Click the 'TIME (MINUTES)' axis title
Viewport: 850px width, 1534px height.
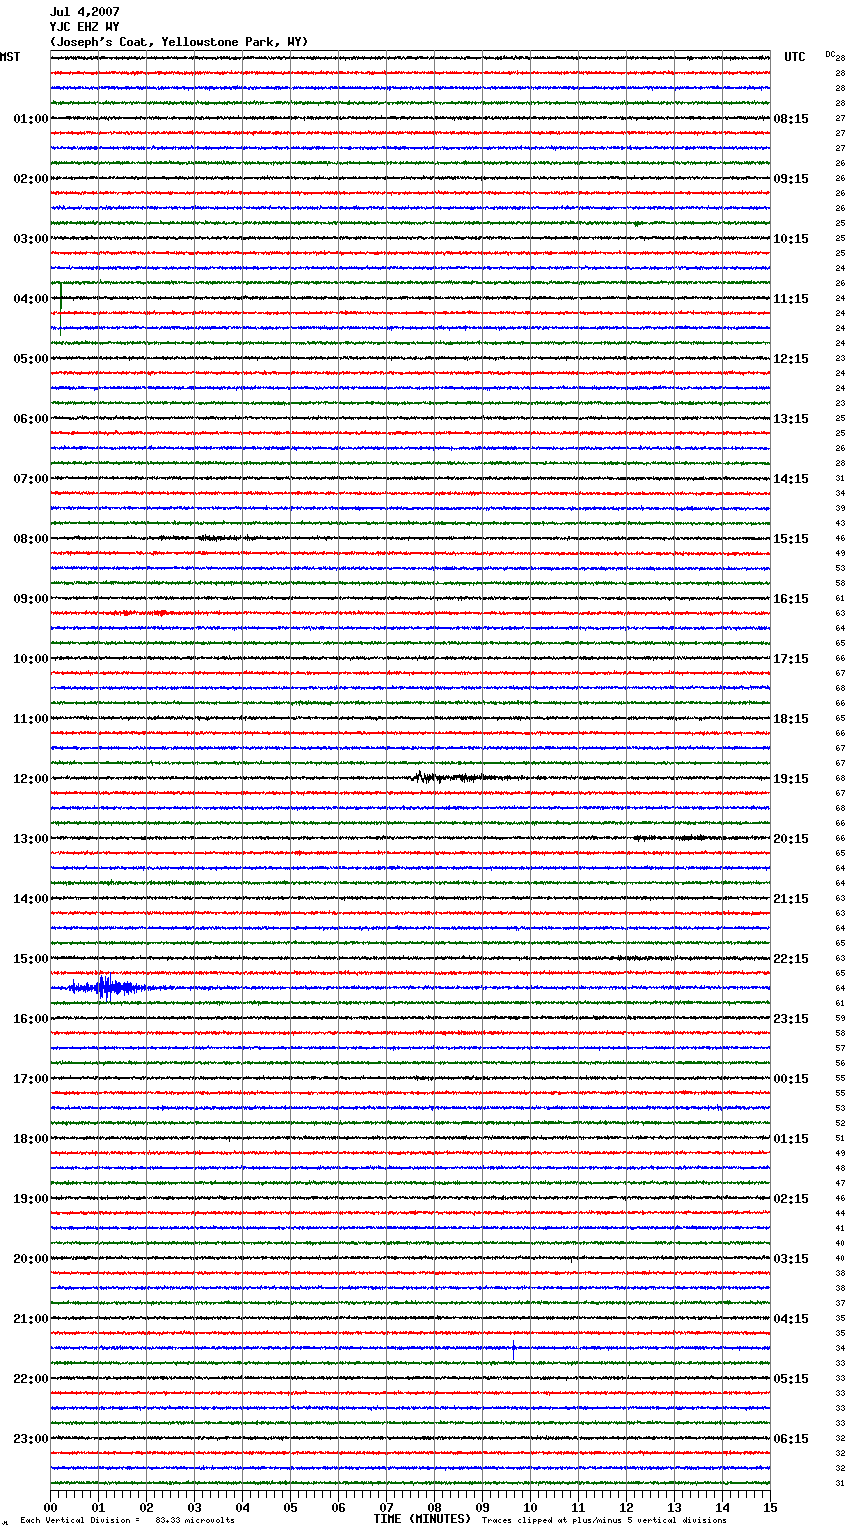[422, 1519]
